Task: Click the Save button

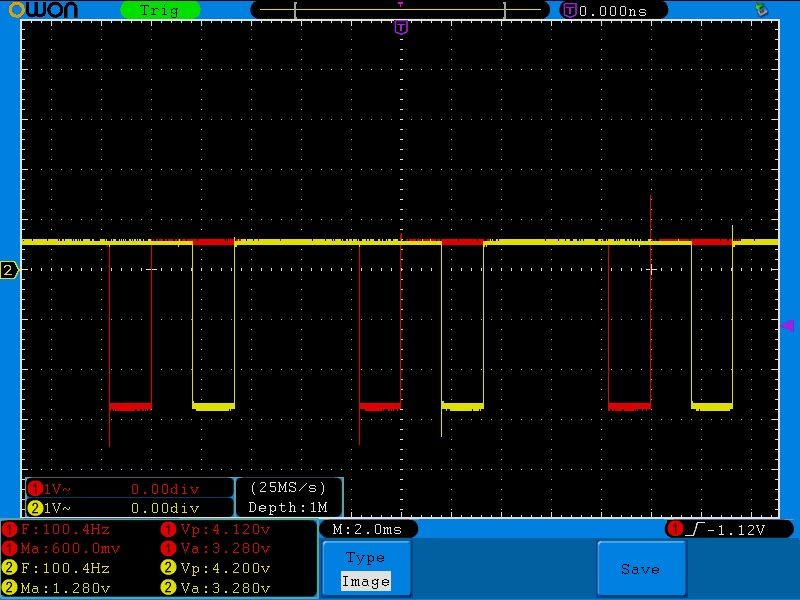Action: (x=641, y=568)
